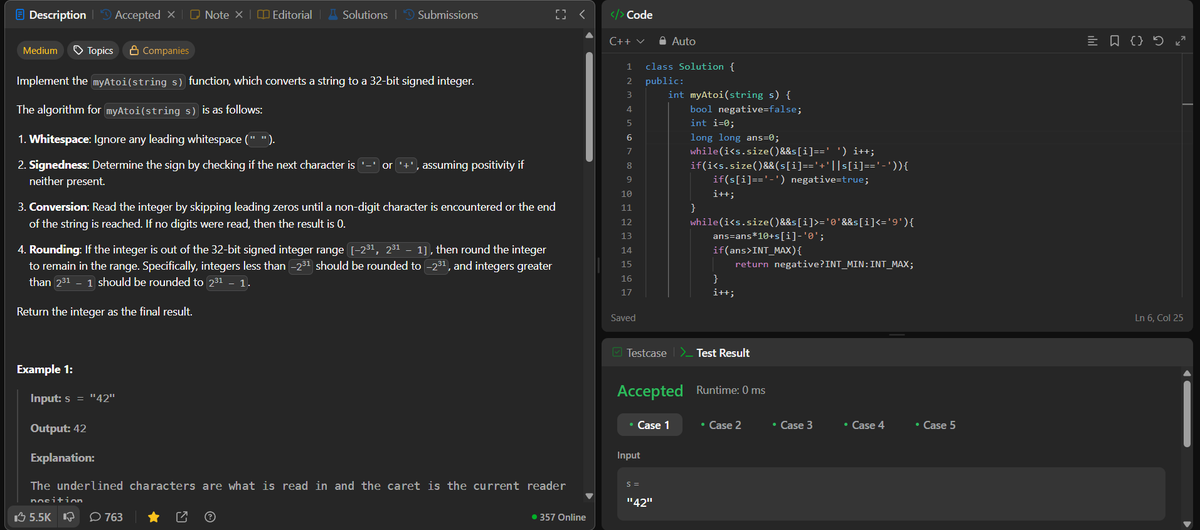
Task: Like the problem via thumbs-up 5.5K
Action: coord(33,517)
